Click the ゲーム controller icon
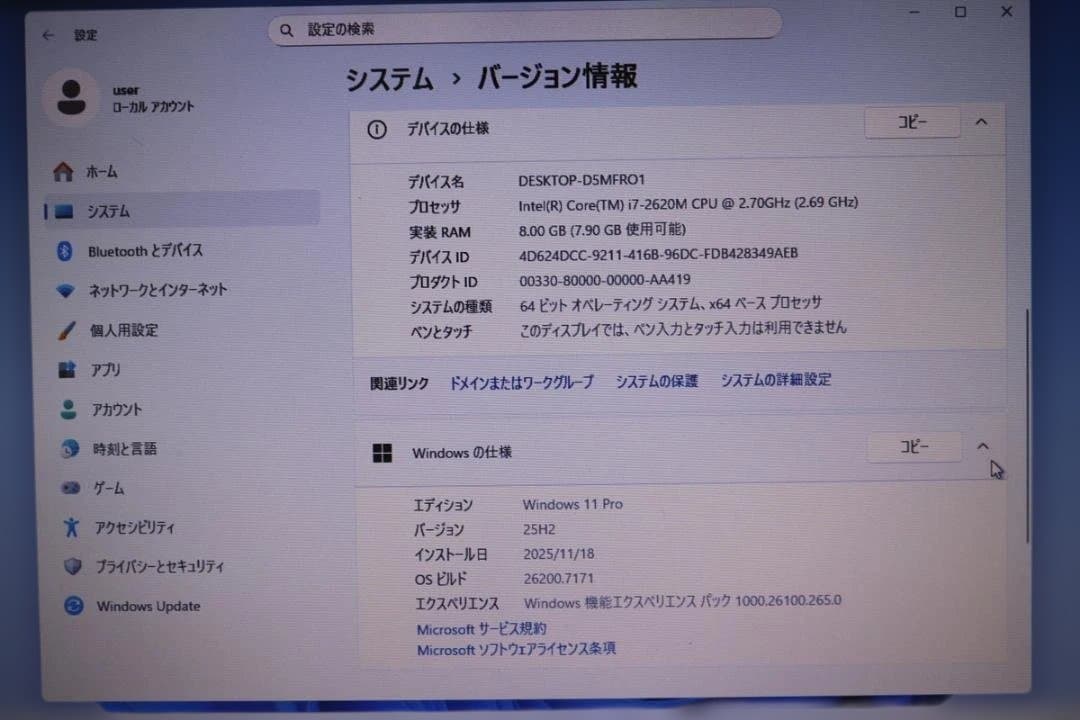 pyautogui.click(x=71, y=488)
